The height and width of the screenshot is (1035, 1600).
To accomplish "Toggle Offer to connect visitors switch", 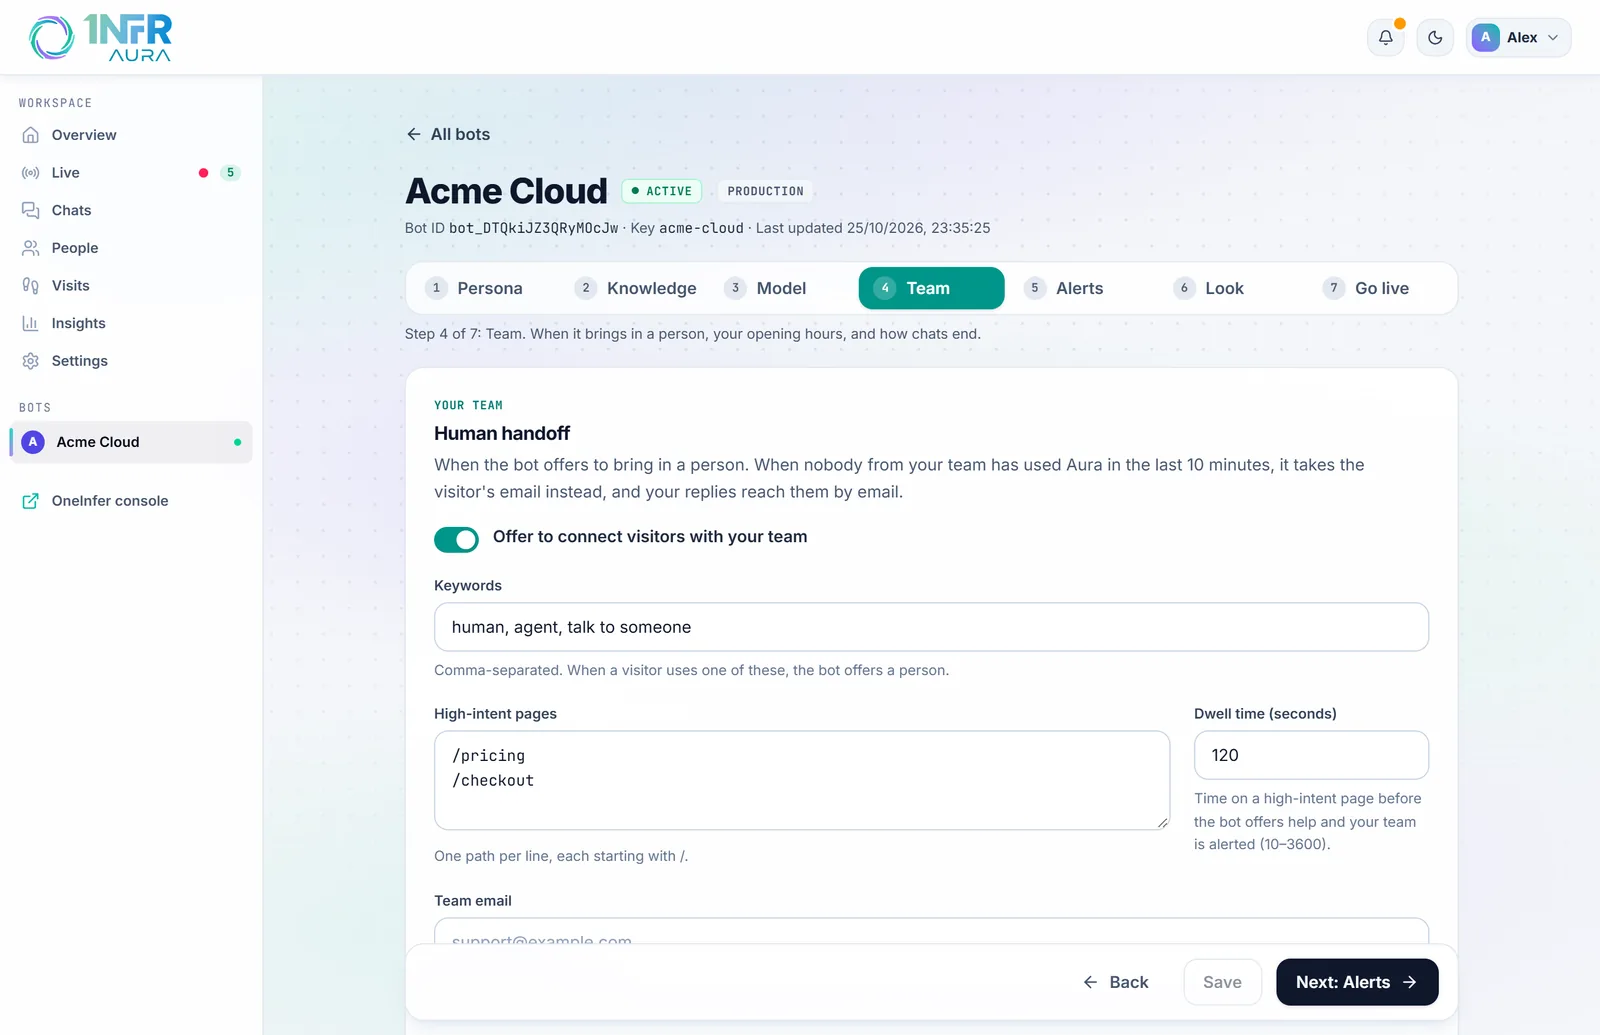I will [x=456, y=540].
